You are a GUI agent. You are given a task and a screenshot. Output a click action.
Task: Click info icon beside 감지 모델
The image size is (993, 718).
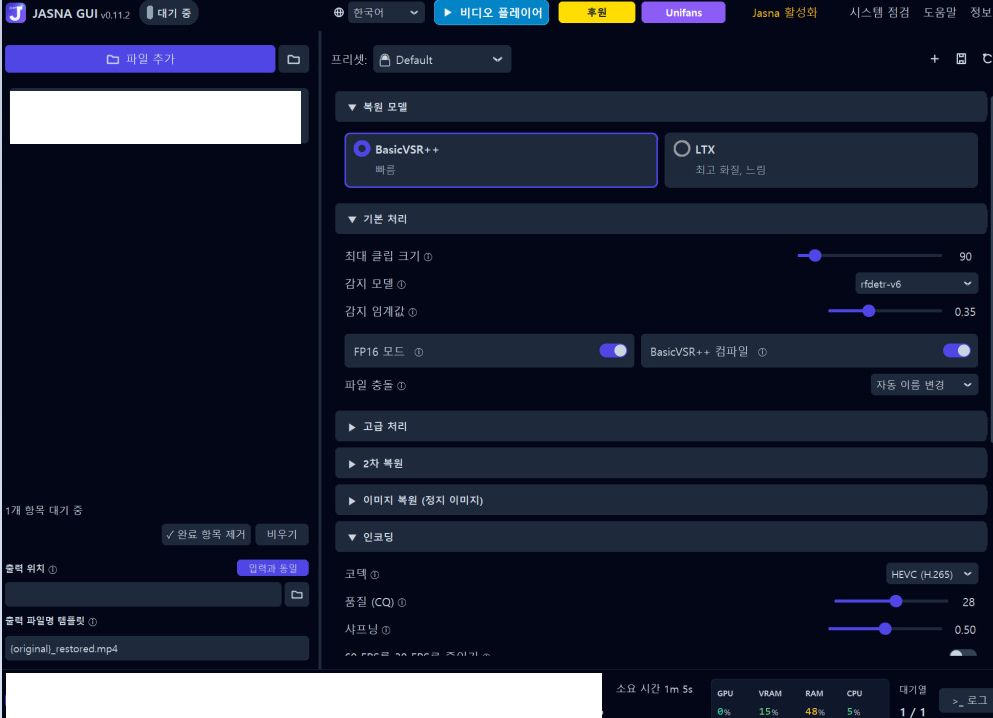pos(402,285)
